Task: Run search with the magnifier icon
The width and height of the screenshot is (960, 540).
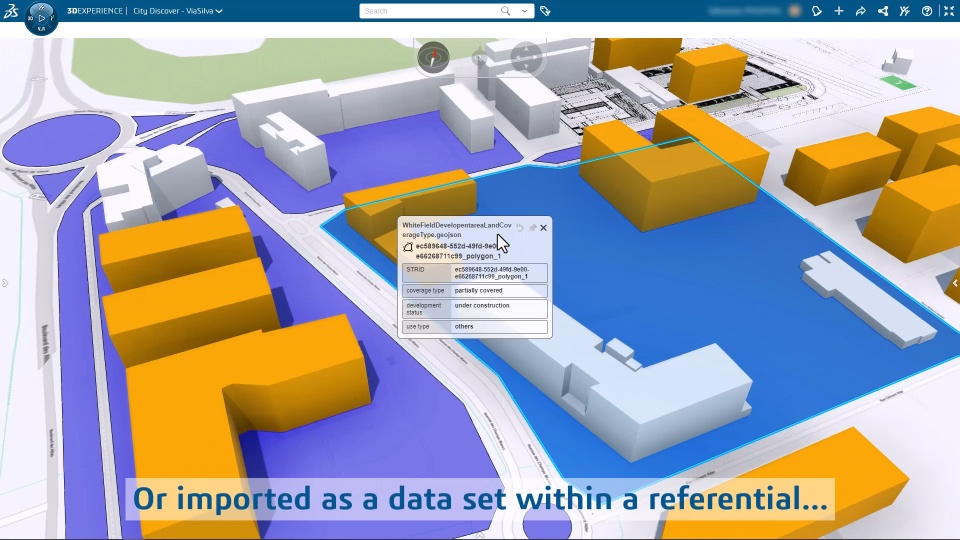Action: (x=506, y=11)
